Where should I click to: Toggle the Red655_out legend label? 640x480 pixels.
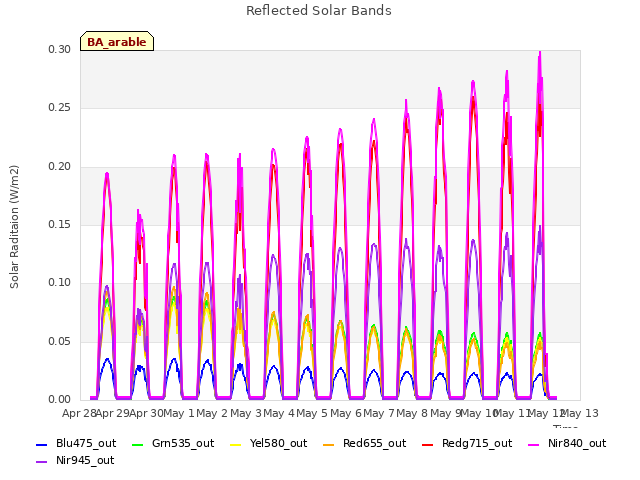tap(374, 443)
